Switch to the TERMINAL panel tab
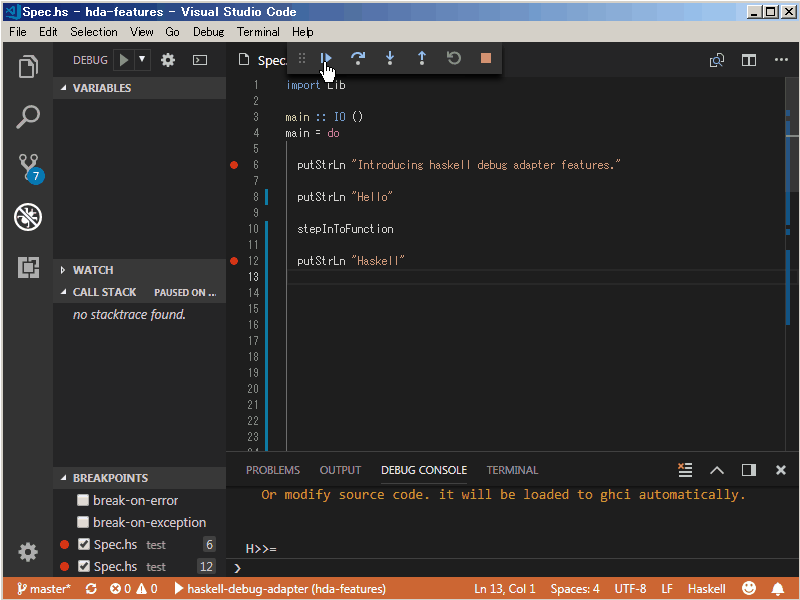 pyautogui.click(x=512, y=470)
